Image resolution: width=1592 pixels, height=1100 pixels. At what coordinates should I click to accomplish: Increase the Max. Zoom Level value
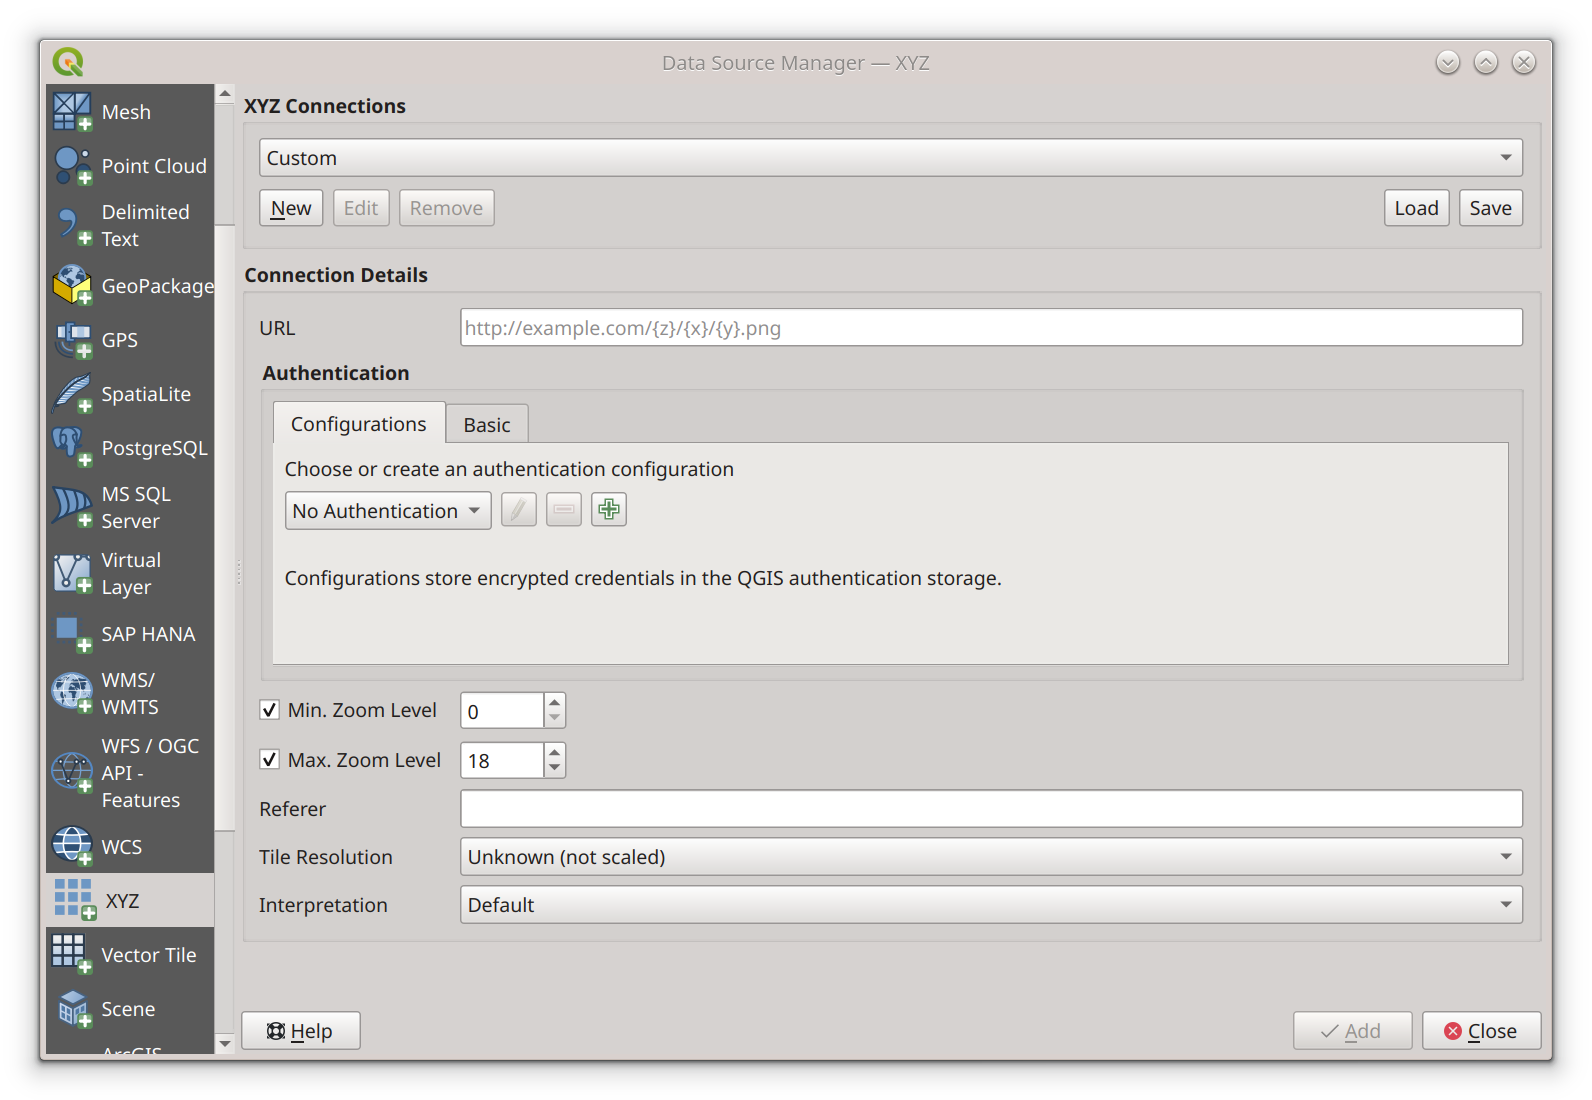tap(555, 752)
